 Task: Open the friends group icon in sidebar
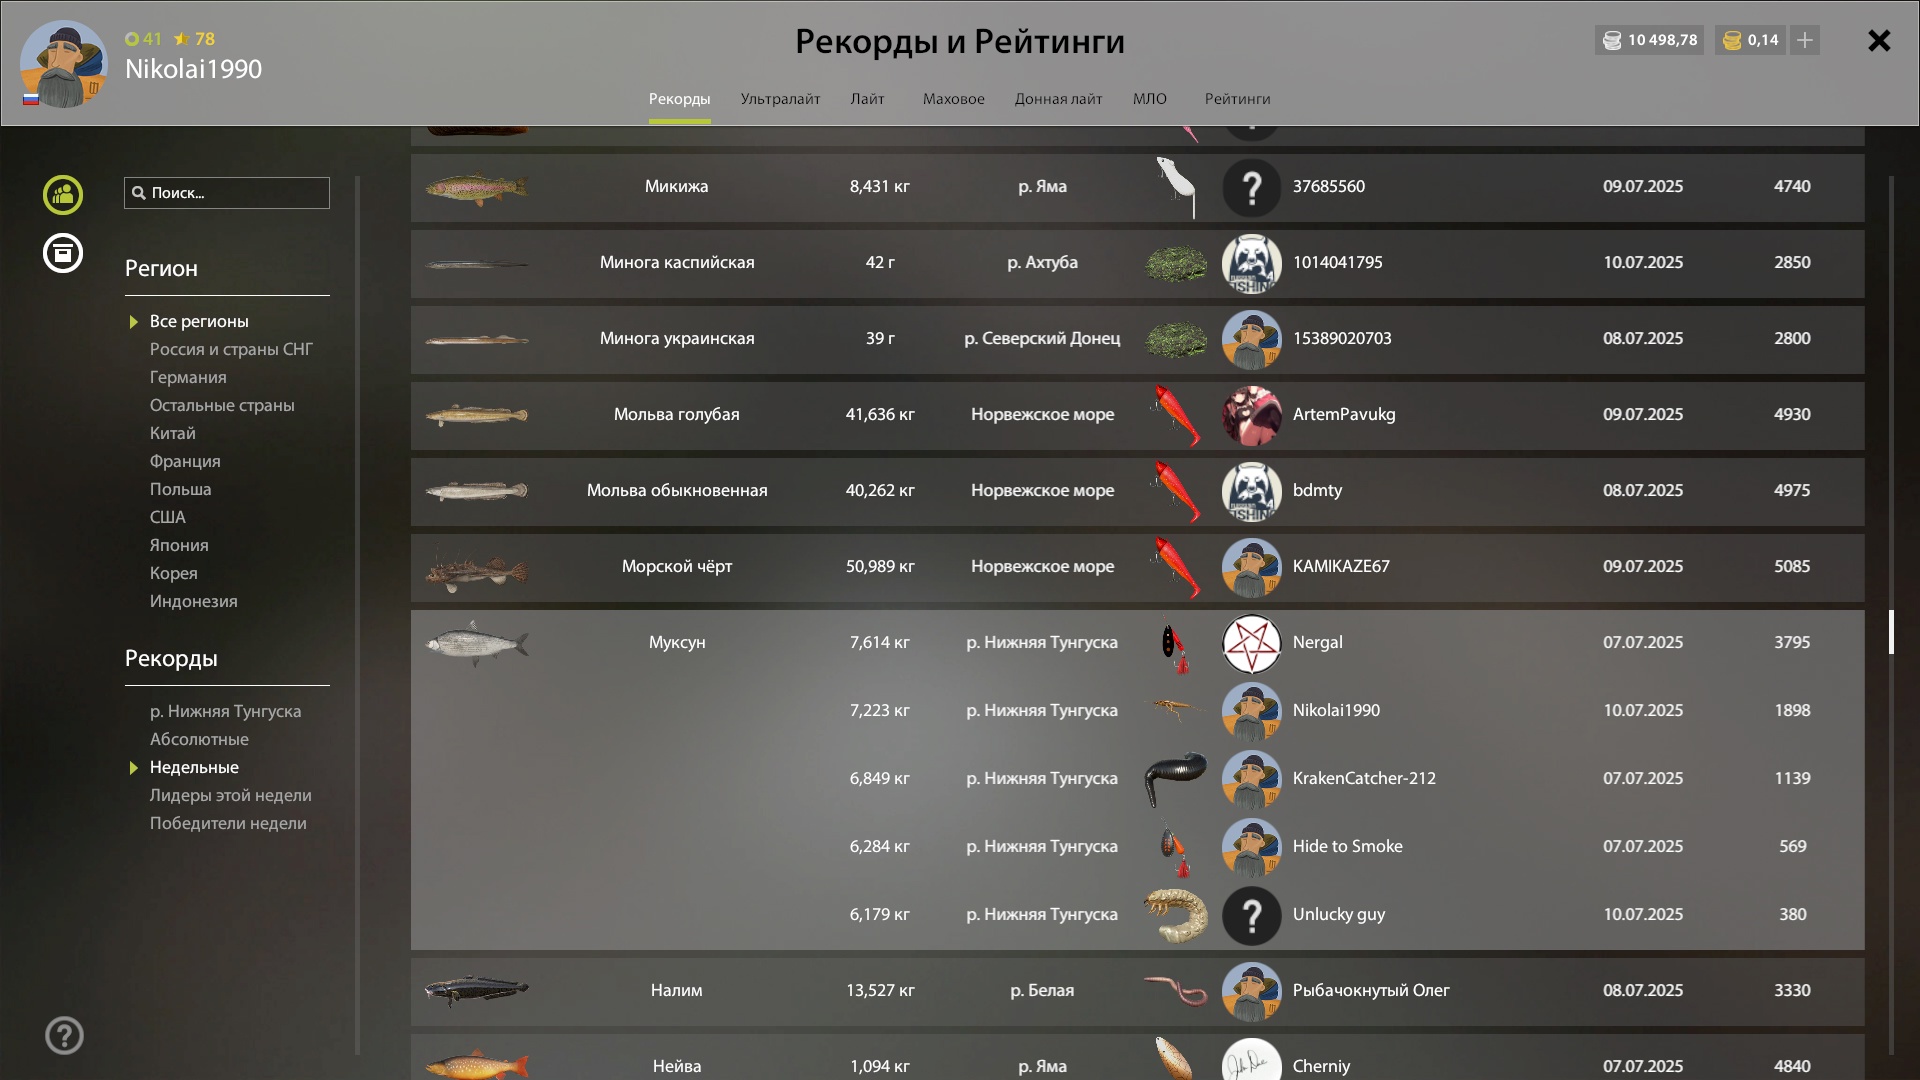63,195
